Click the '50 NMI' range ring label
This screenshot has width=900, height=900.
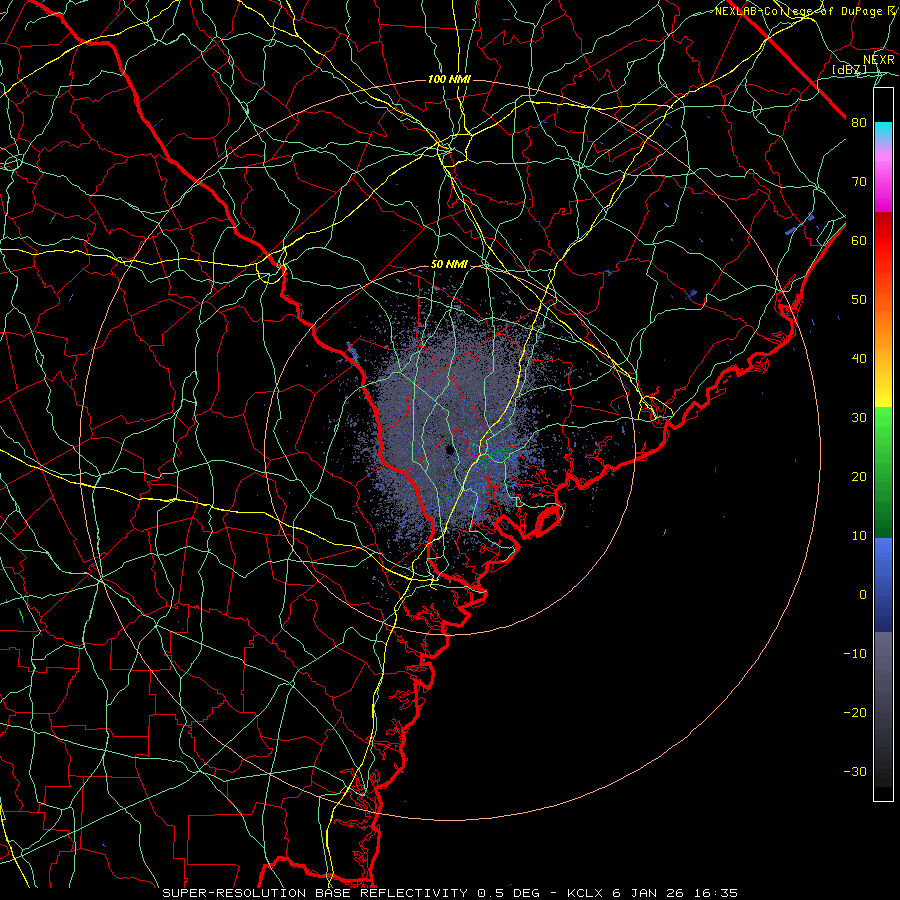[449, 265]
